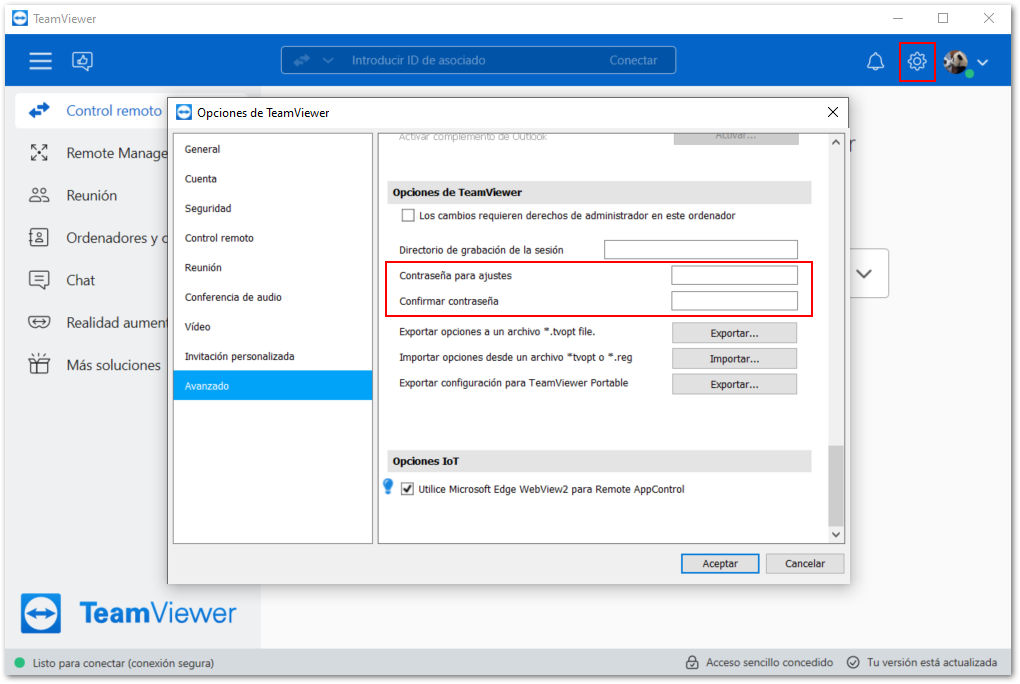Screen dimensions: 1020x684
Task: Focus the Contraseña para ajustes field
Action: [734, 275]
